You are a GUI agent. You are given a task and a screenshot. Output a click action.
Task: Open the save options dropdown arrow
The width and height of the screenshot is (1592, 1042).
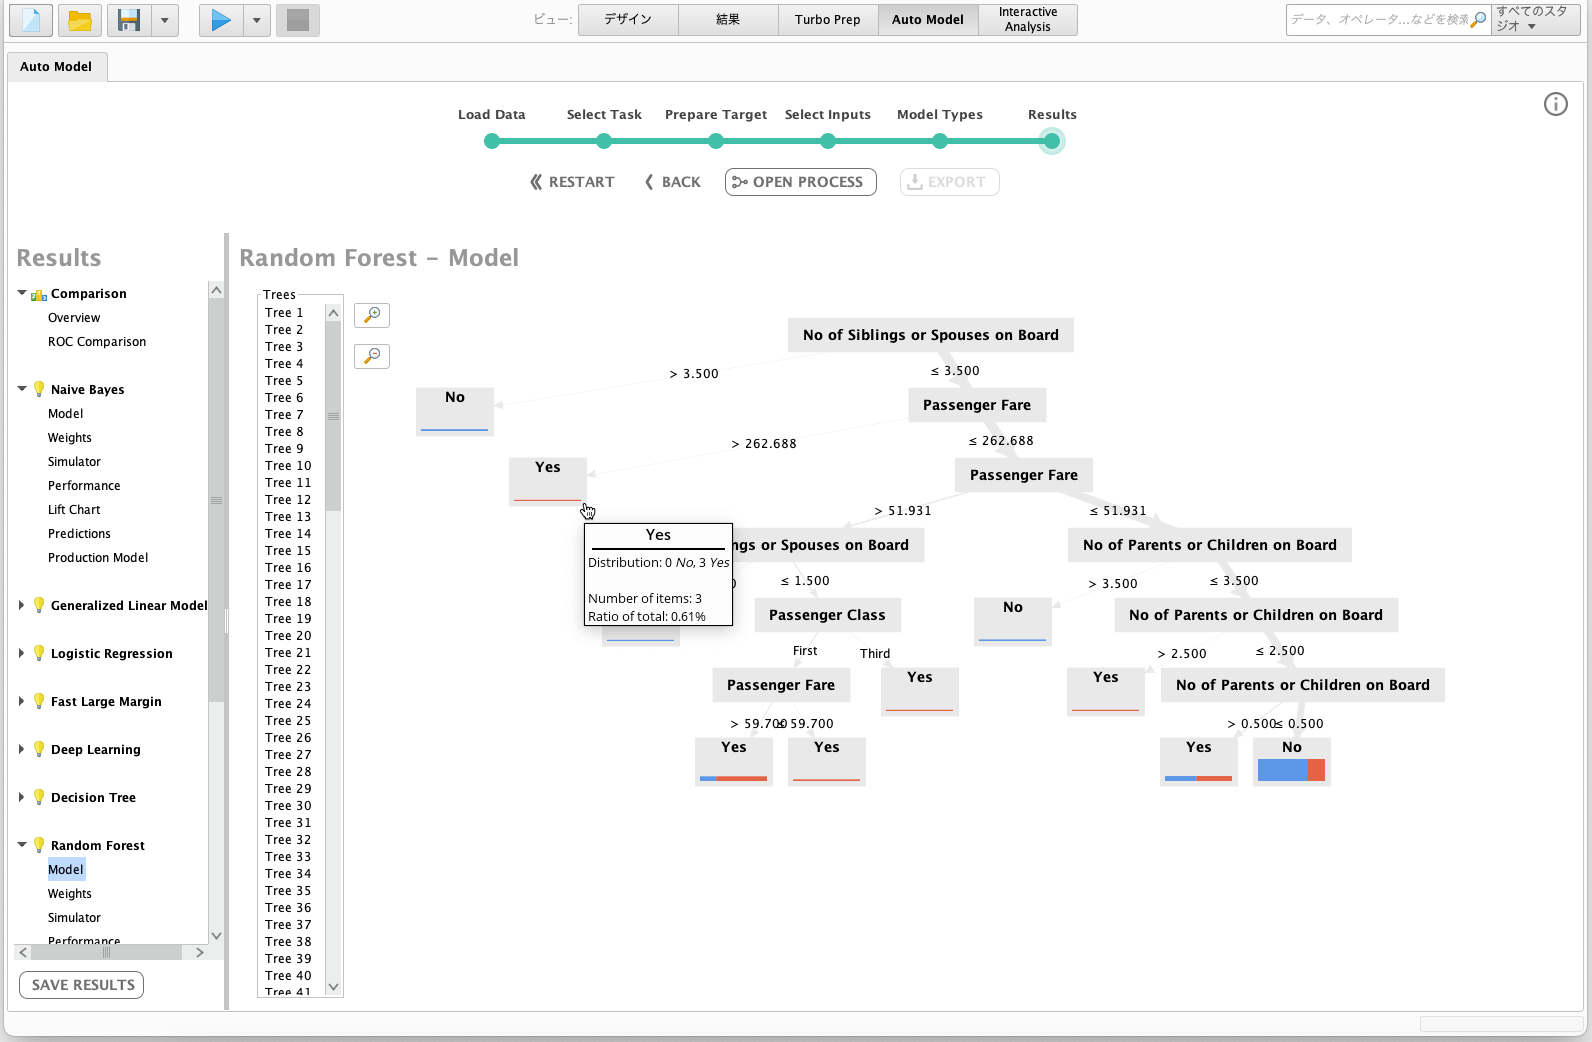pos(165,20)
